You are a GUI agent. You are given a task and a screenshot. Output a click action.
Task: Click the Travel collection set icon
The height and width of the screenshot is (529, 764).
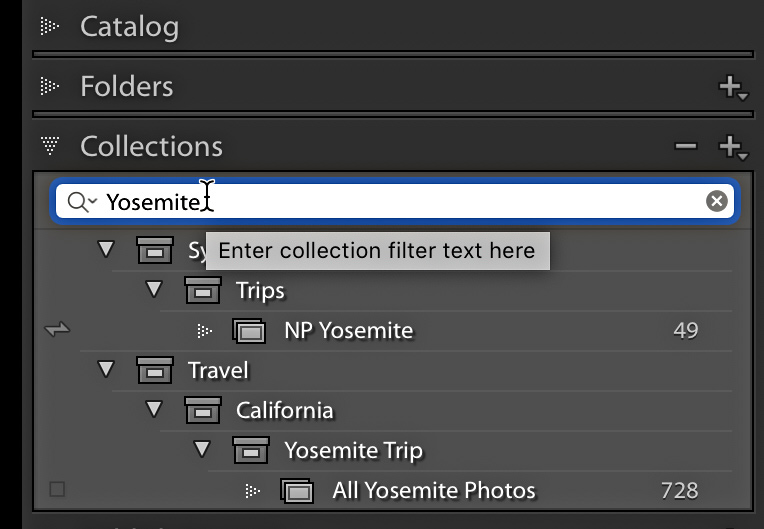[x=154, y=370]
